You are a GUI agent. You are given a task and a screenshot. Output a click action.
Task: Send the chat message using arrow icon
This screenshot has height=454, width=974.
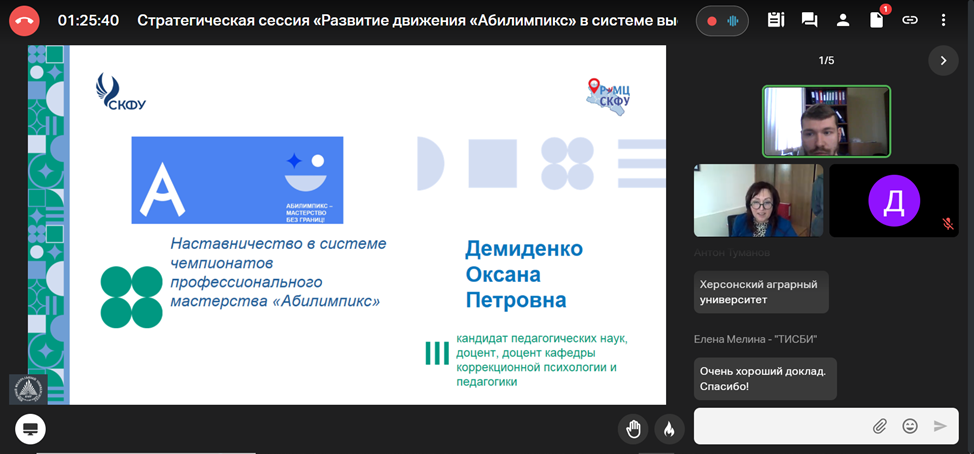pos(940,426)
